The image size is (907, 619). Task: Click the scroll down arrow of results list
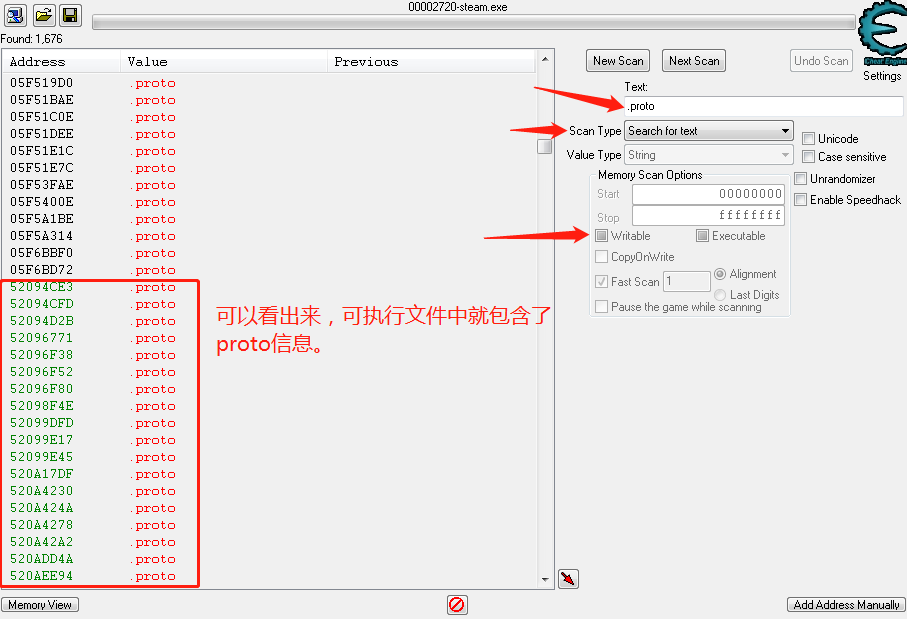(544, 579)
